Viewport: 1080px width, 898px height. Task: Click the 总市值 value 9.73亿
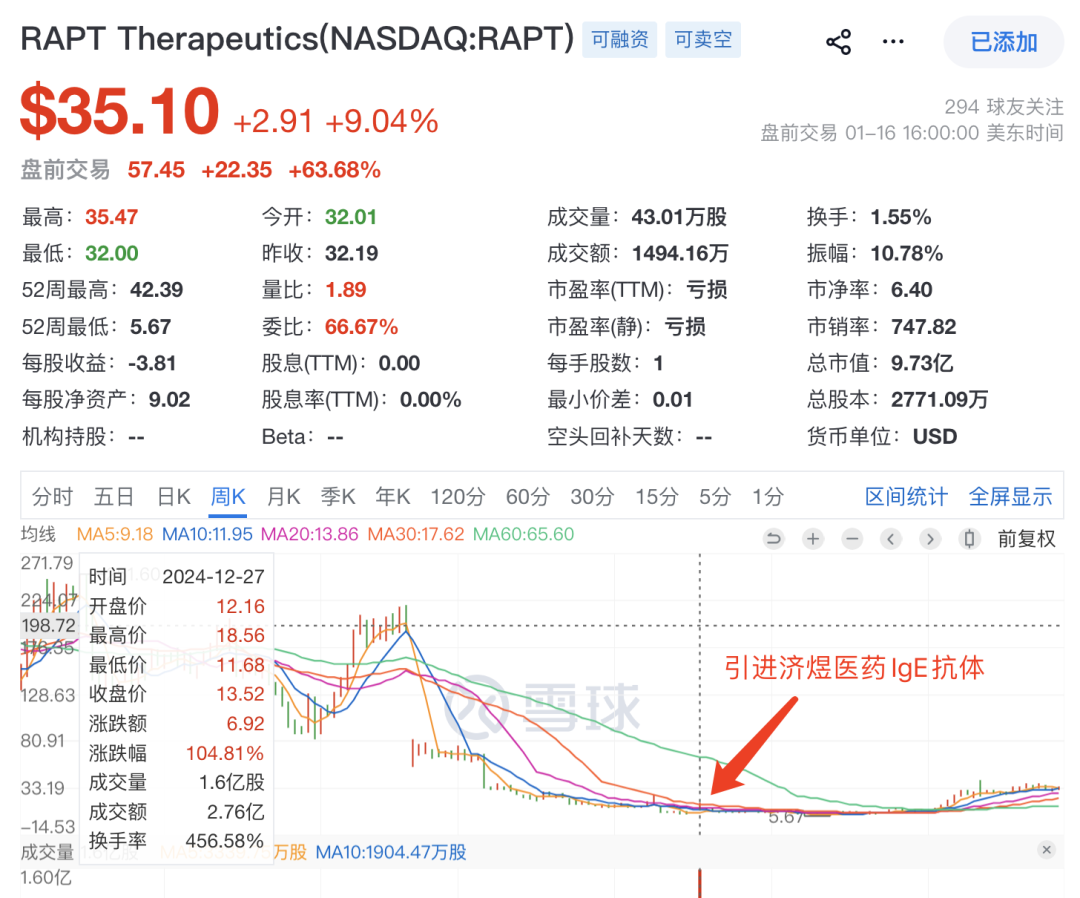click(x=922, y=363)
